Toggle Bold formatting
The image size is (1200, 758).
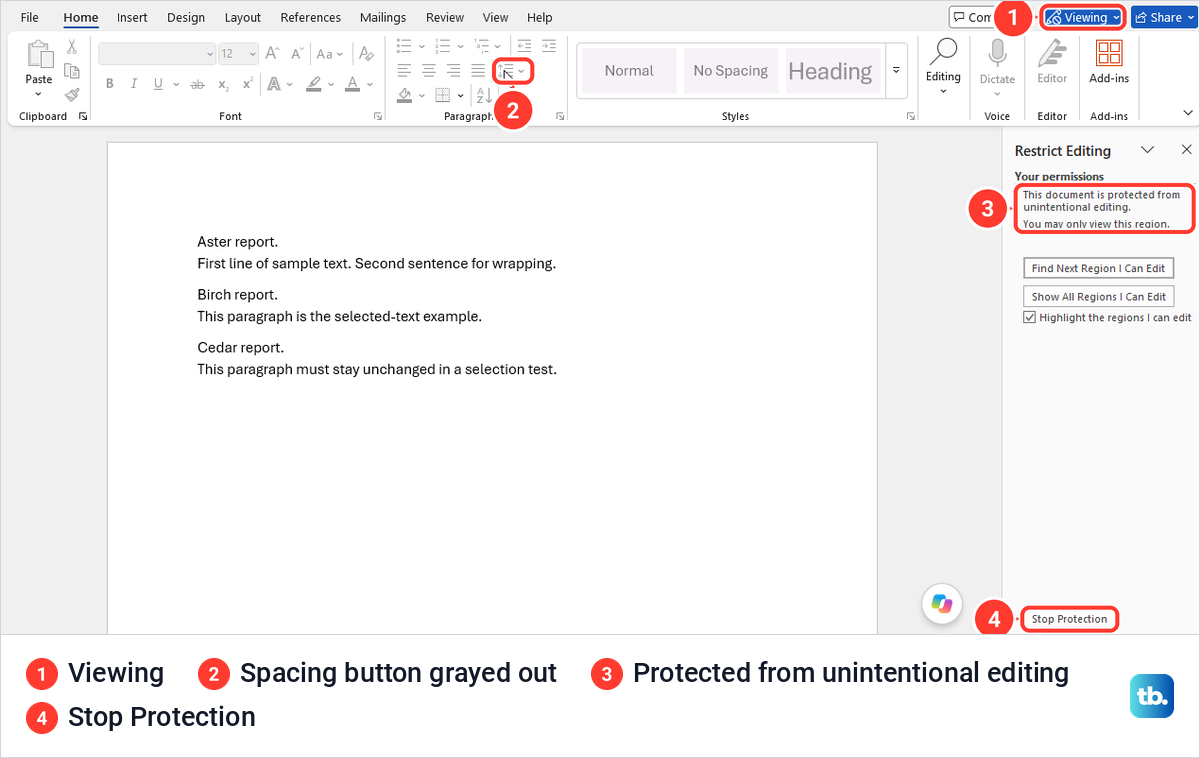[109, 84]
